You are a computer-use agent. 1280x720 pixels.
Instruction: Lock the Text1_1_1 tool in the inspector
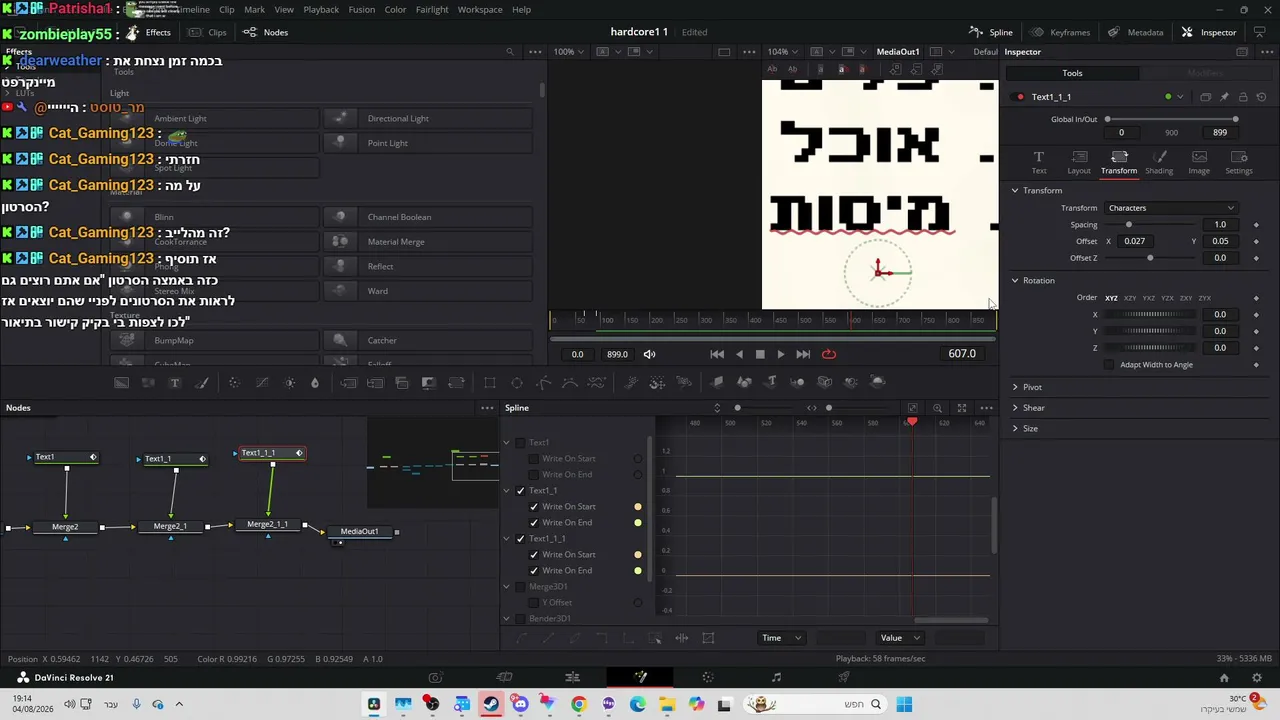[x=1243, y=97]
